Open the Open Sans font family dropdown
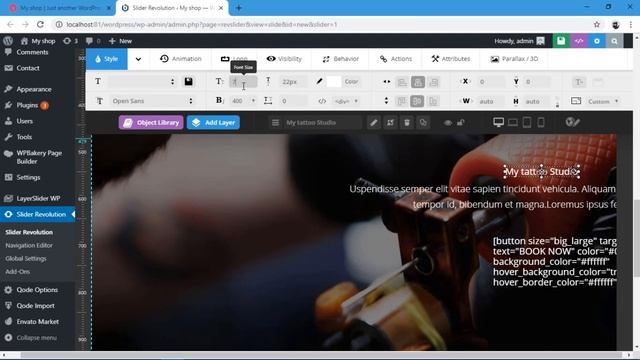This screenshot has height=360, width=640. tap(151, 101)
